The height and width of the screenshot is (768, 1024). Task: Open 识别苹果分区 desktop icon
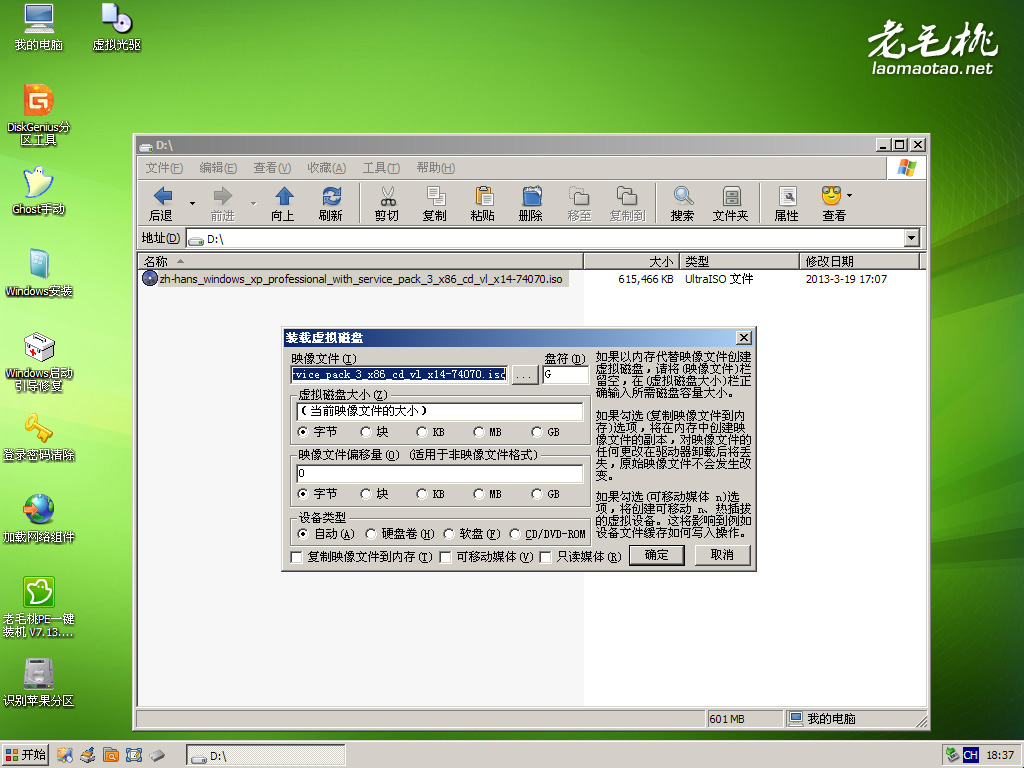tap(39, 682)
